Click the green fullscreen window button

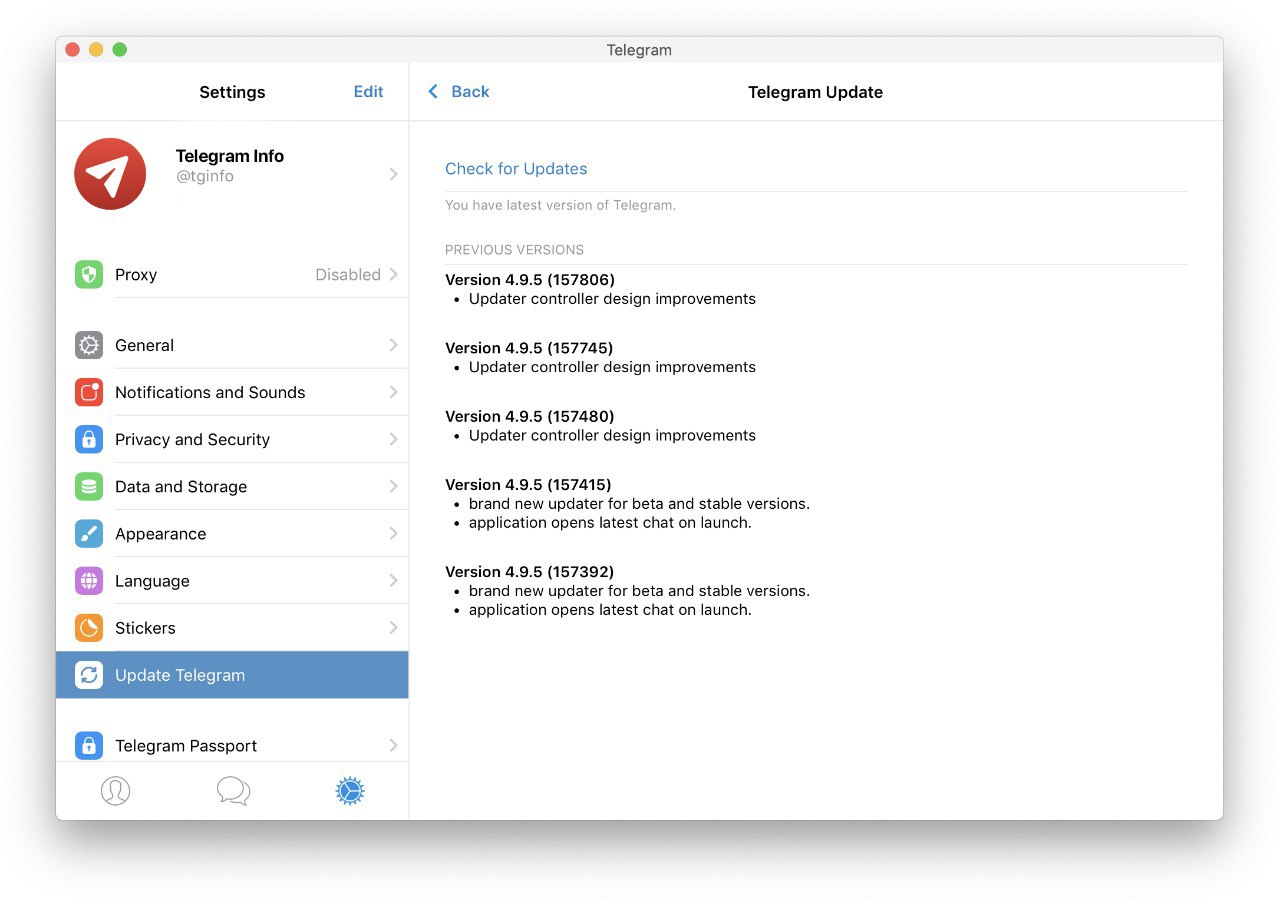tap(120, 50)
